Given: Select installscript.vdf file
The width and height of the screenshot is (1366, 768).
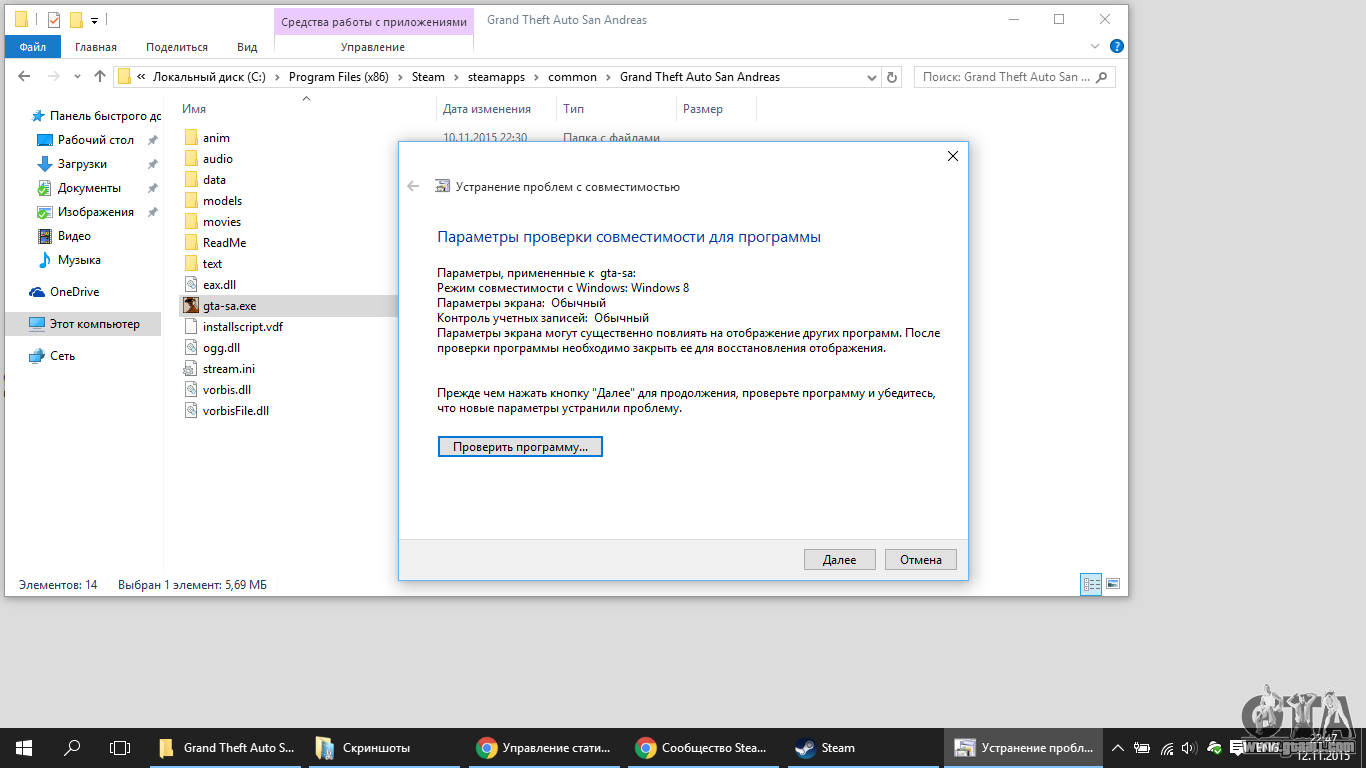Looking at the screenshot, I should click(x=242, y=327).
